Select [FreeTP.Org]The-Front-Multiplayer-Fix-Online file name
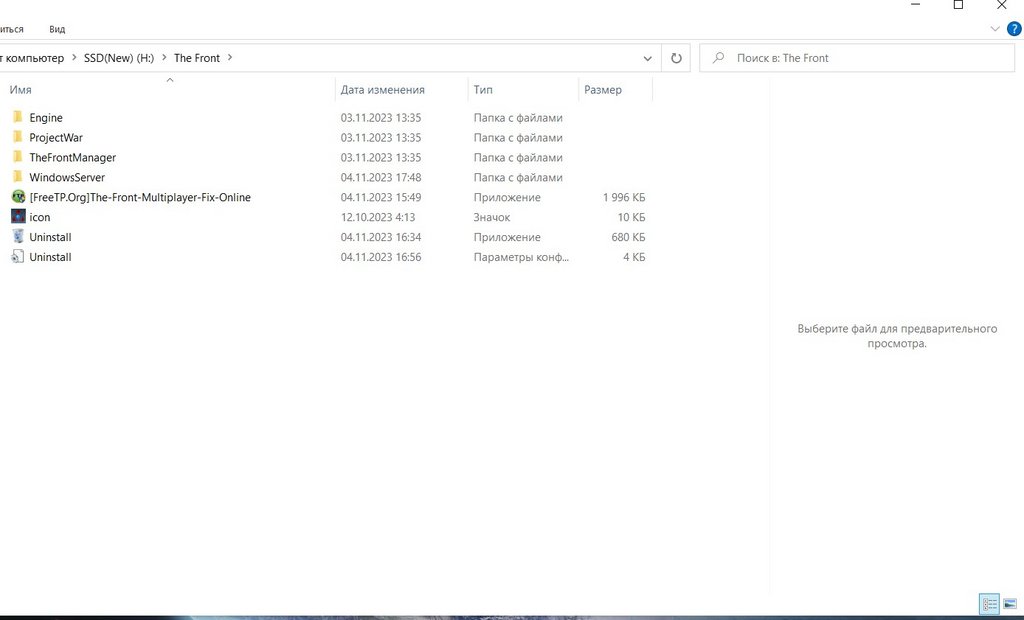This screenshot has width=1024, height=620. click(140, 197)
